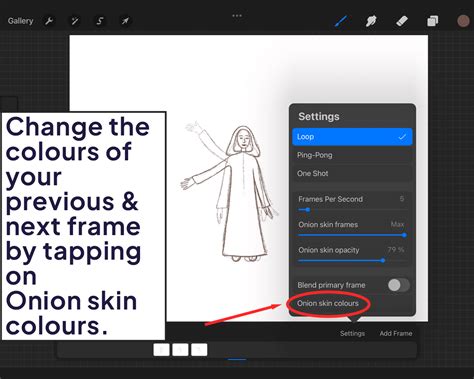Open the Layers panel
The width and height of the screenshot is (474, 379).
point(433,21)
